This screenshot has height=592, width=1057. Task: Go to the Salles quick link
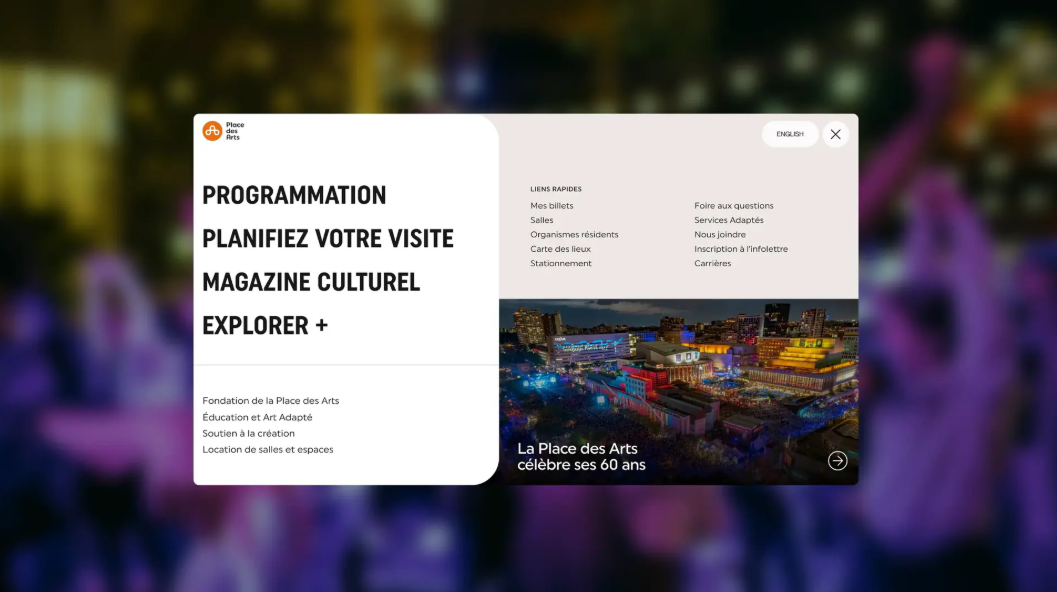(541, 220)
